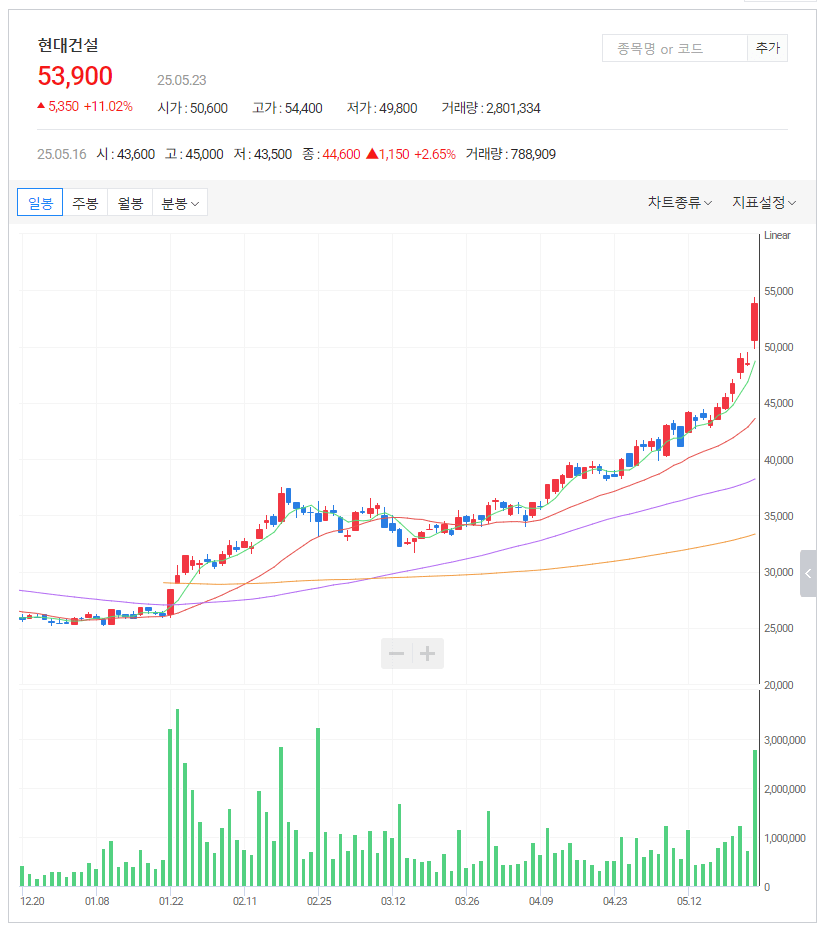Image resolution: width=828 pixels, height=937 pixels.
Task: Click the 시가: 50,600 opening price
Action: (x=192, y=108)
